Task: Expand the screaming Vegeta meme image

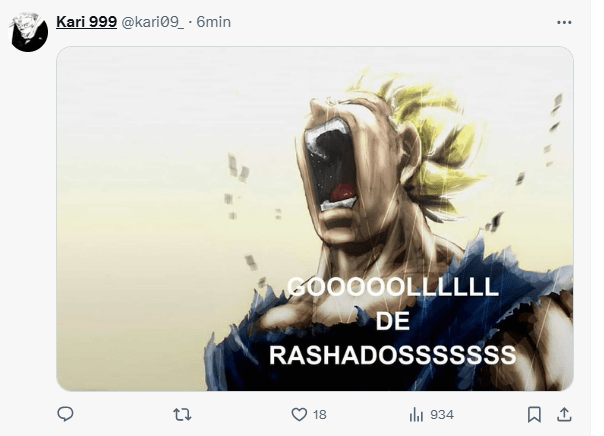Action: (315, 218)
